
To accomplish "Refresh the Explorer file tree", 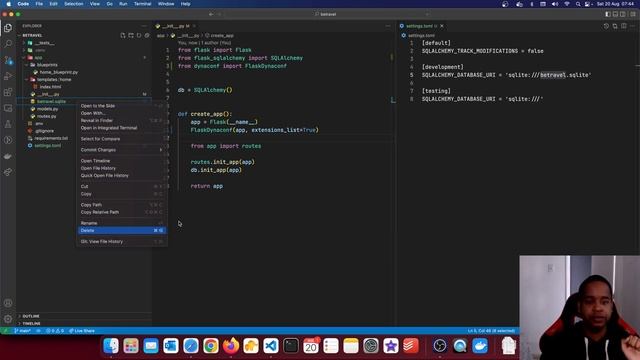I will point(139,36).
